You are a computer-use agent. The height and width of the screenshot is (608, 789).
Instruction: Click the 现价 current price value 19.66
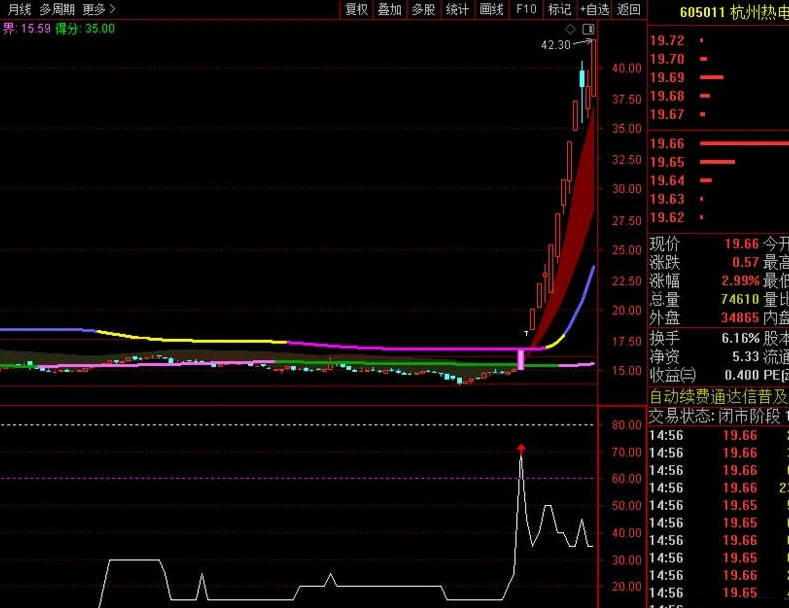click(742, 244)
